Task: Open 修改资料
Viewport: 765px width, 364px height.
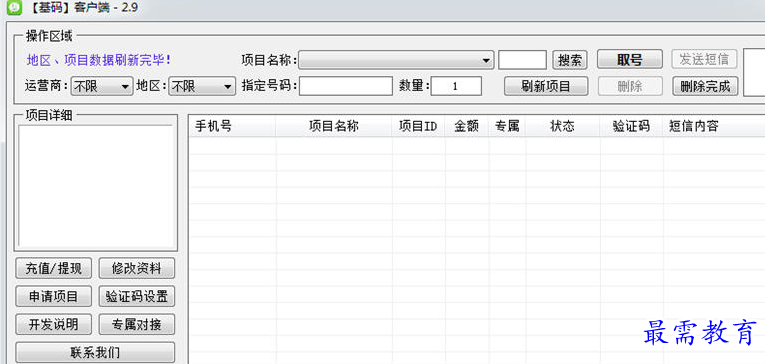Action: click(137, 268)
